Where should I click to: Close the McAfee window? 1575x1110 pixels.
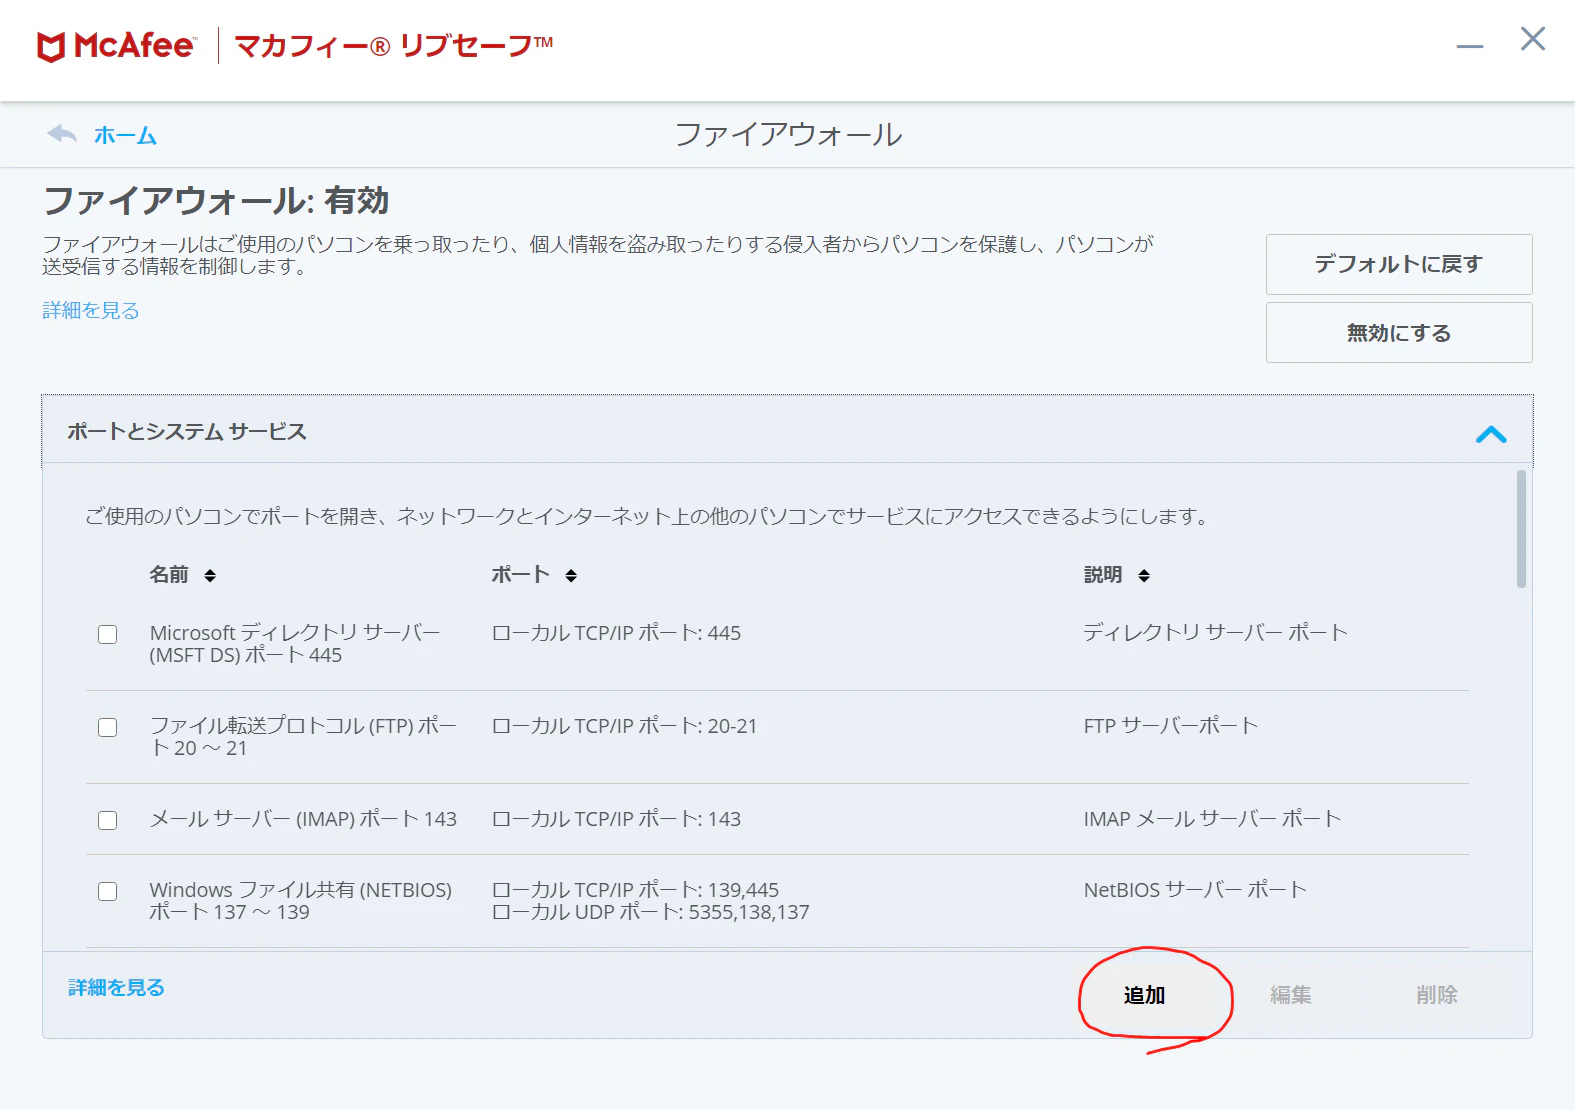tap(1532, 39)
